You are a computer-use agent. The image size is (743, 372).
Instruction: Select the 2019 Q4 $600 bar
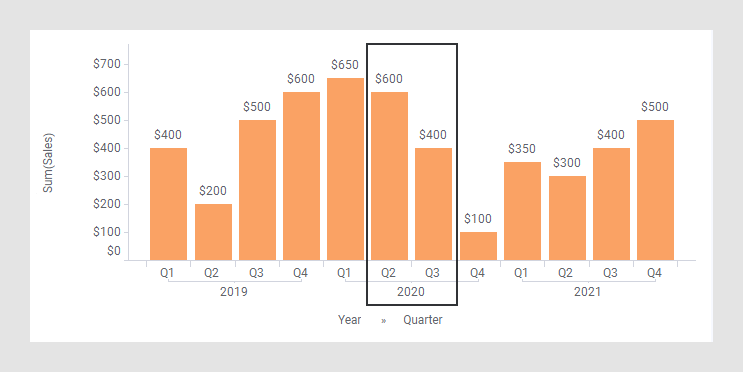(x=301, y=176)
